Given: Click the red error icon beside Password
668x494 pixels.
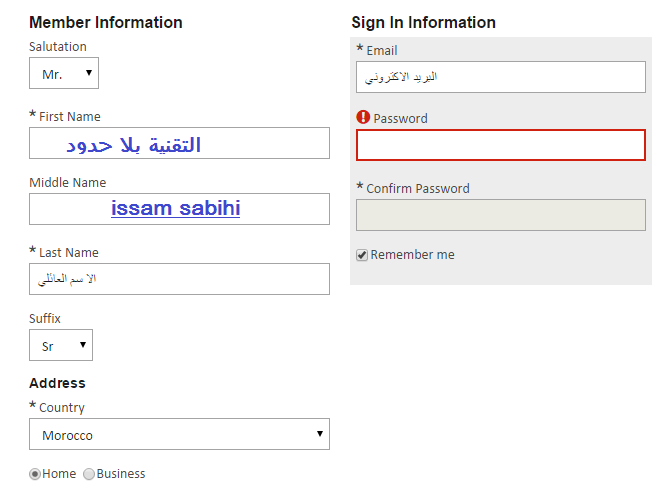Looking at the screenshot, I should point(363,117).
